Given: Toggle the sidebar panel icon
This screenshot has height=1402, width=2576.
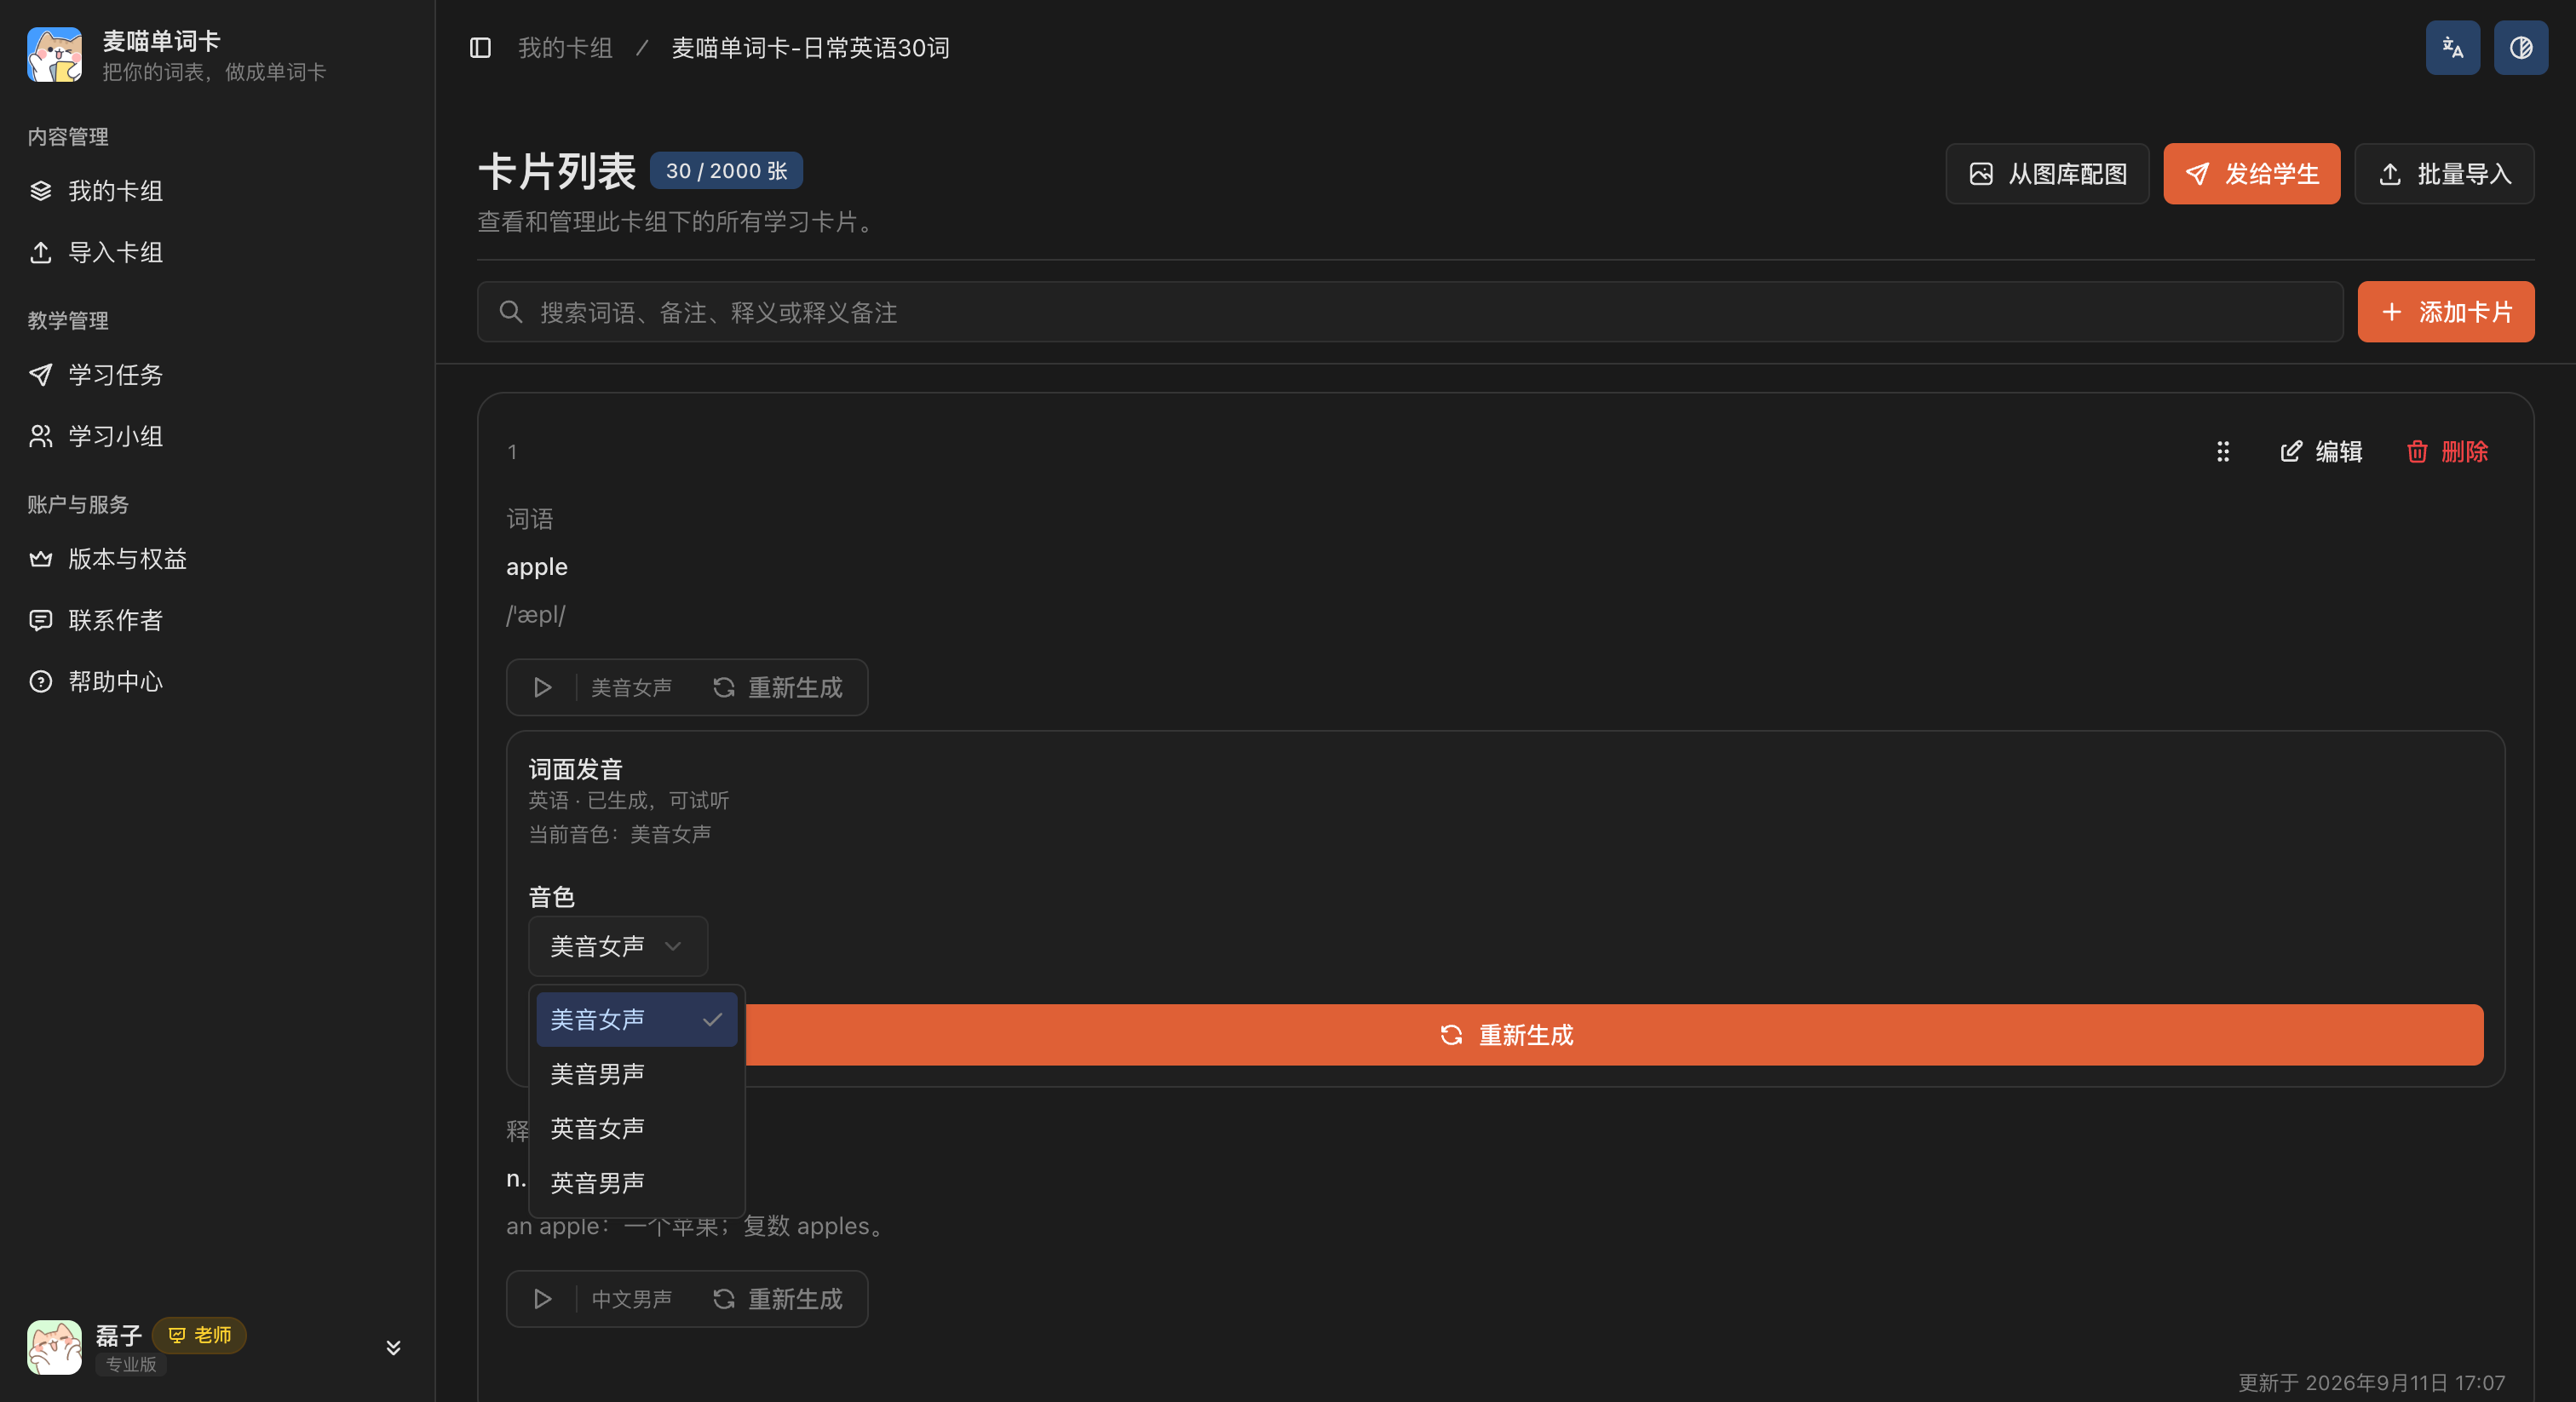Looking at the screenshot, I should (x=480, y=48).
